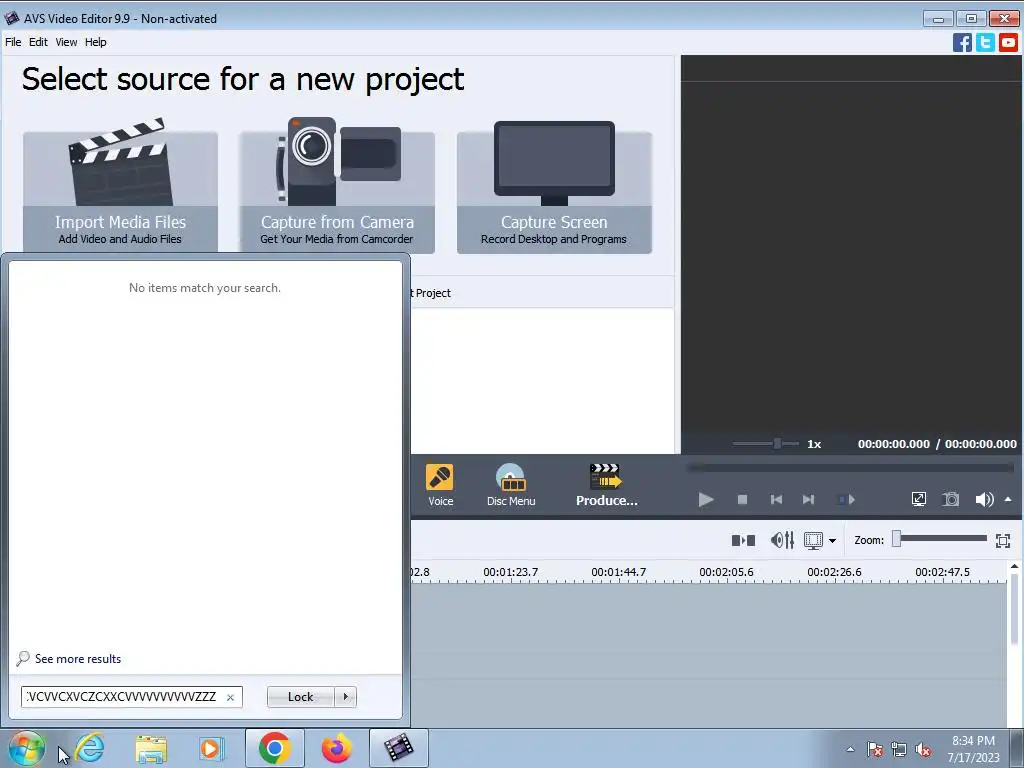Screen dimensions: 1024x768
Task: Mute the preview volume speaker
Action: click(x=984, y=500)
